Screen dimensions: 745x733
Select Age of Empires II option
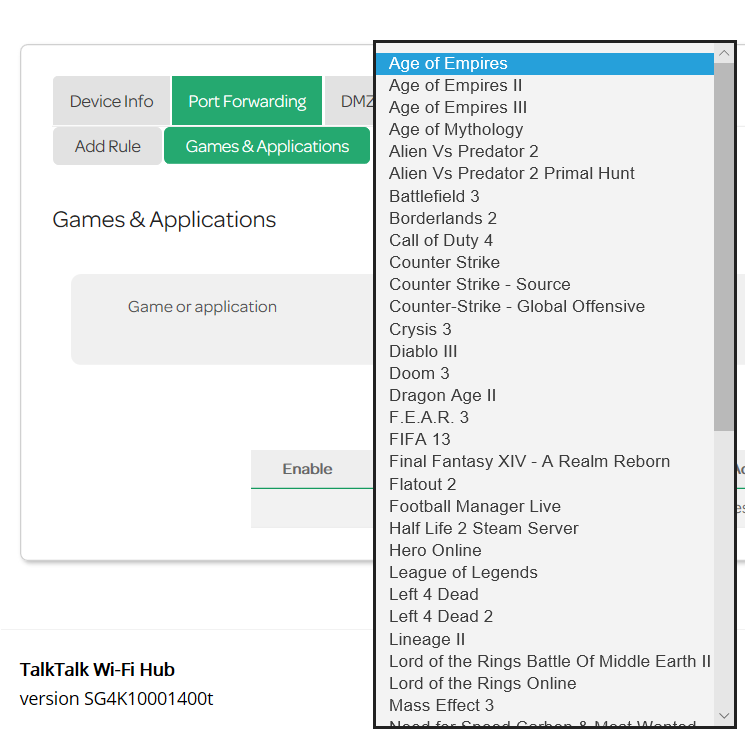pos(545,86)
